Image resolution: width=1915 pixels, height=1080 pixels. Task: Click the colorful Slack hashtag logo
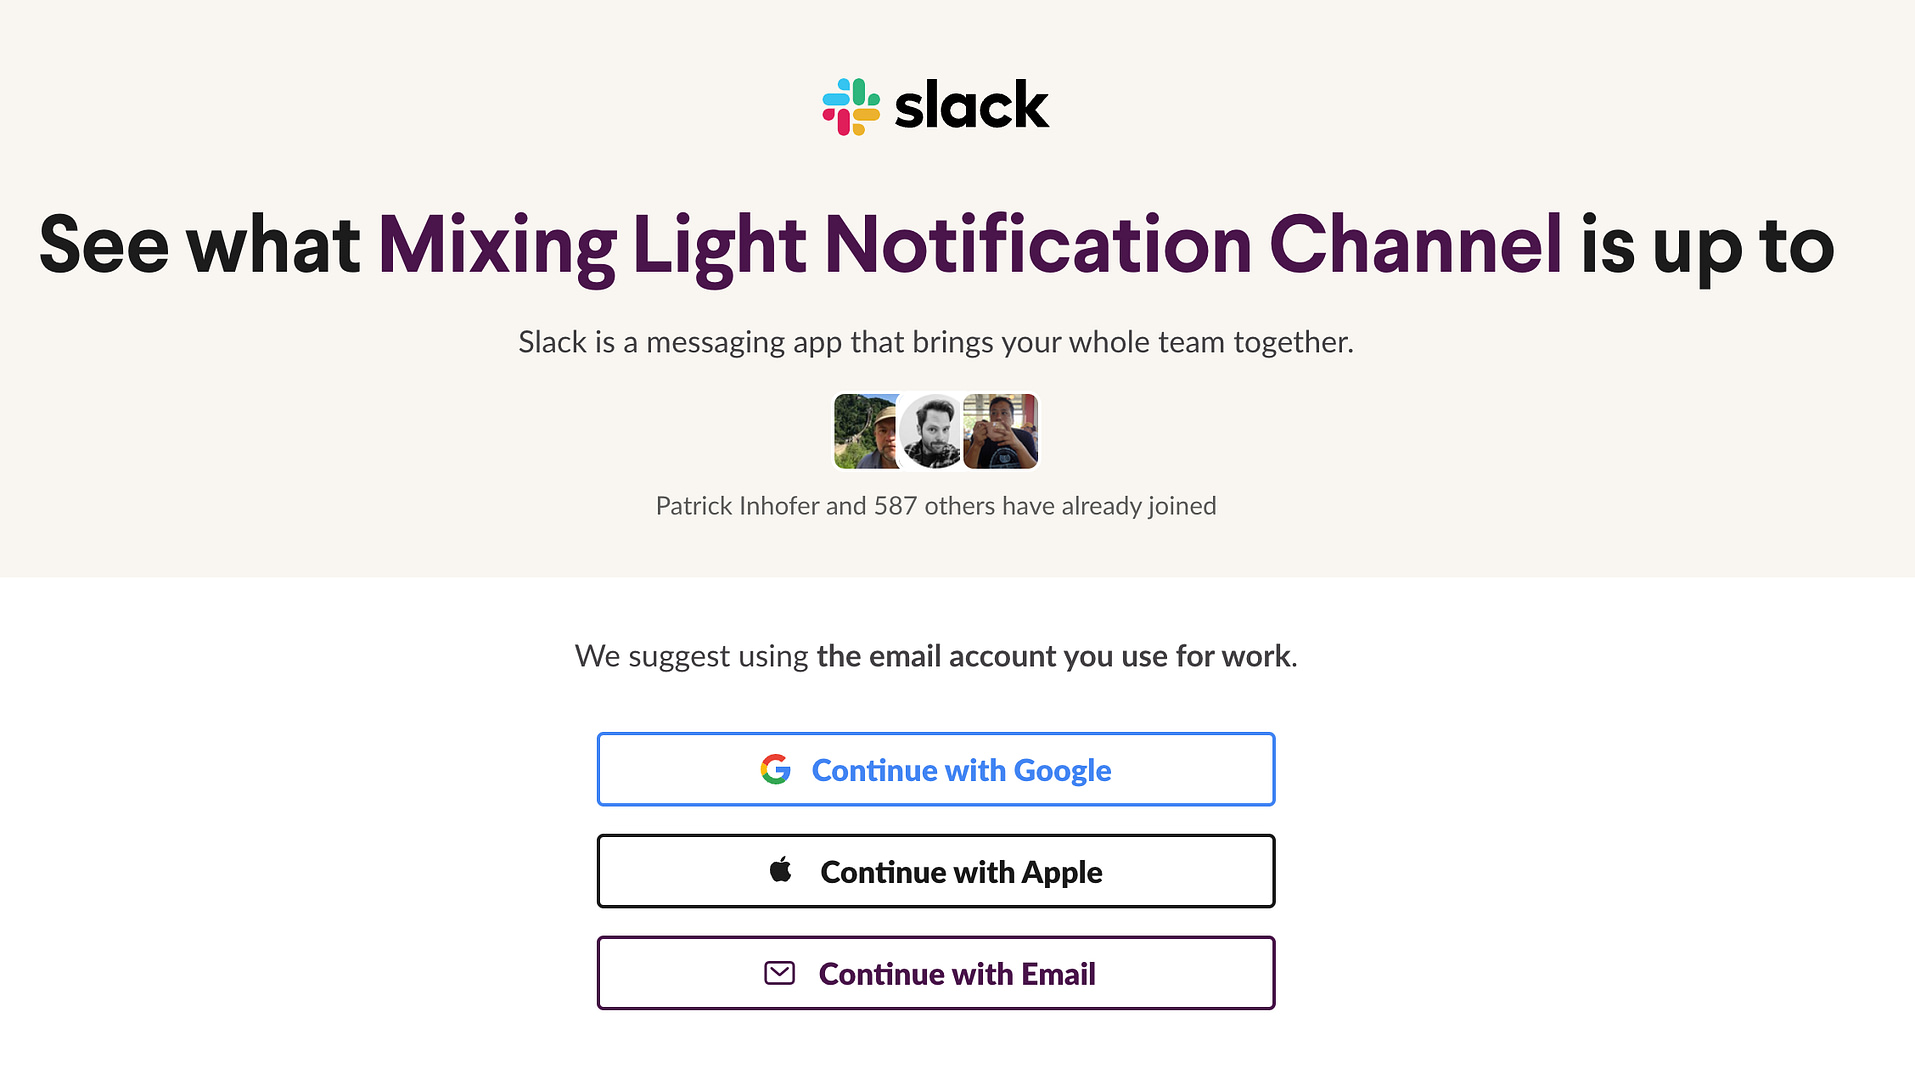click(x=851, y=107)
